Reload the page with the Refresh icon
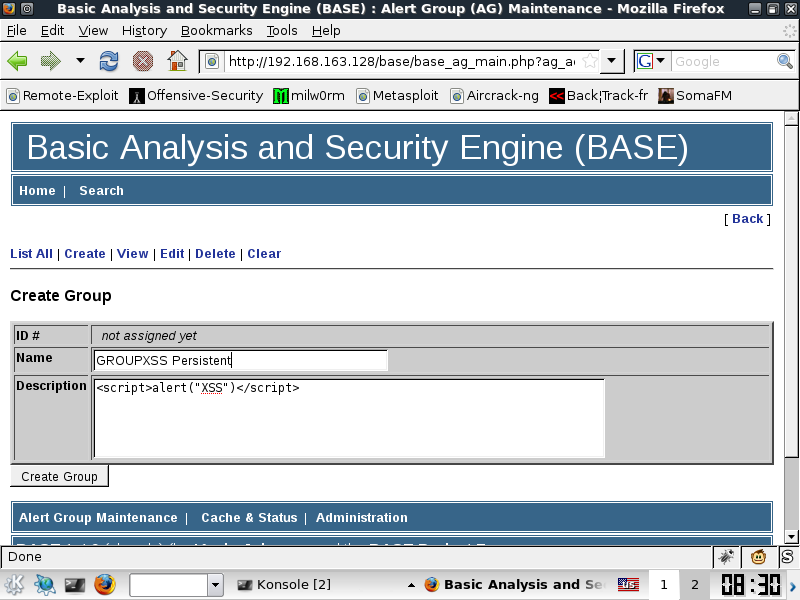Image resolution: width=800 pixels, height=600 pixels. coord(109,61)
